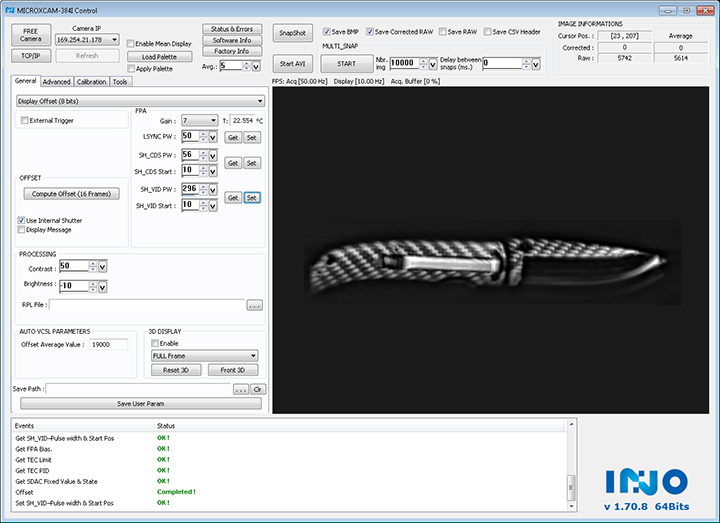The image size is (720, 523).
Task: Click the V button beside Nbr. img
Action: (432, 64)
